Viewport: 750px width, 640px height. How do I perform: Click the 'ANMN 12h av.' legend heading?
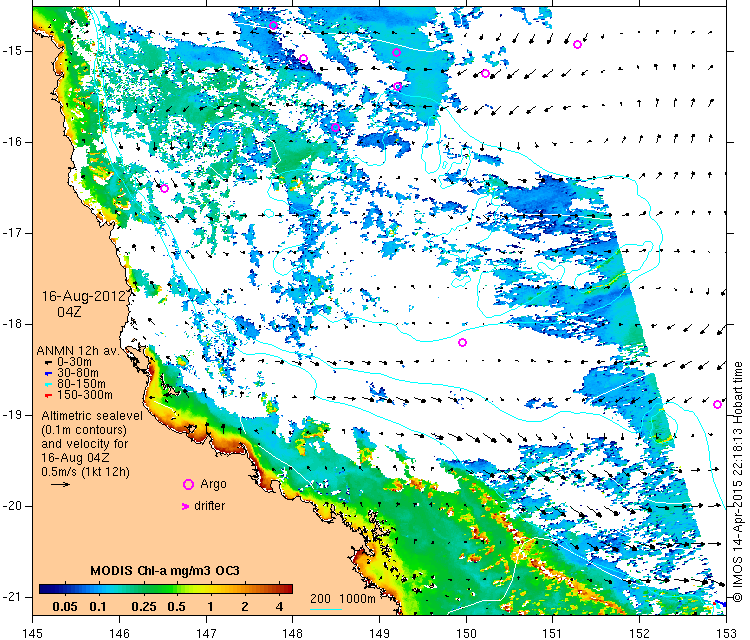78,351
